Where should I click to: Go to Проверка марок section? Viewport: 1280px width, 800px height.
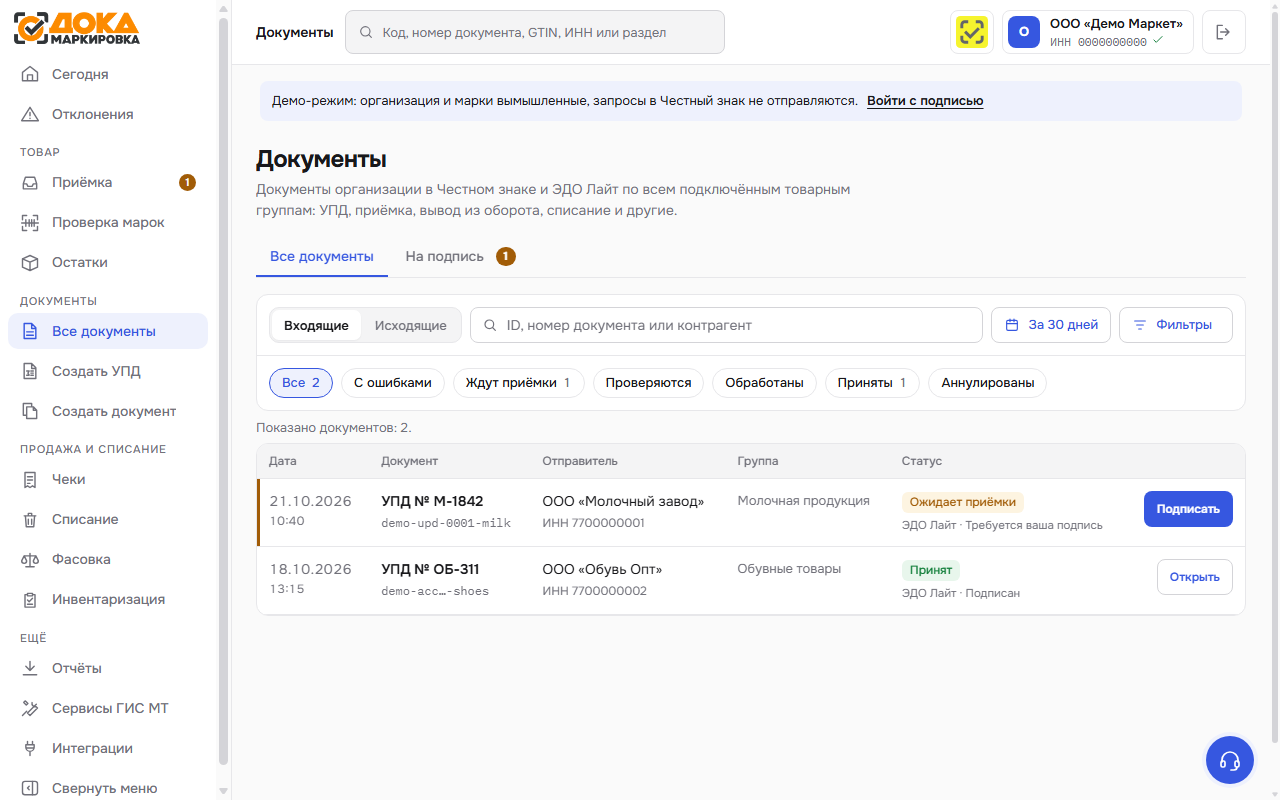(108, 222)
